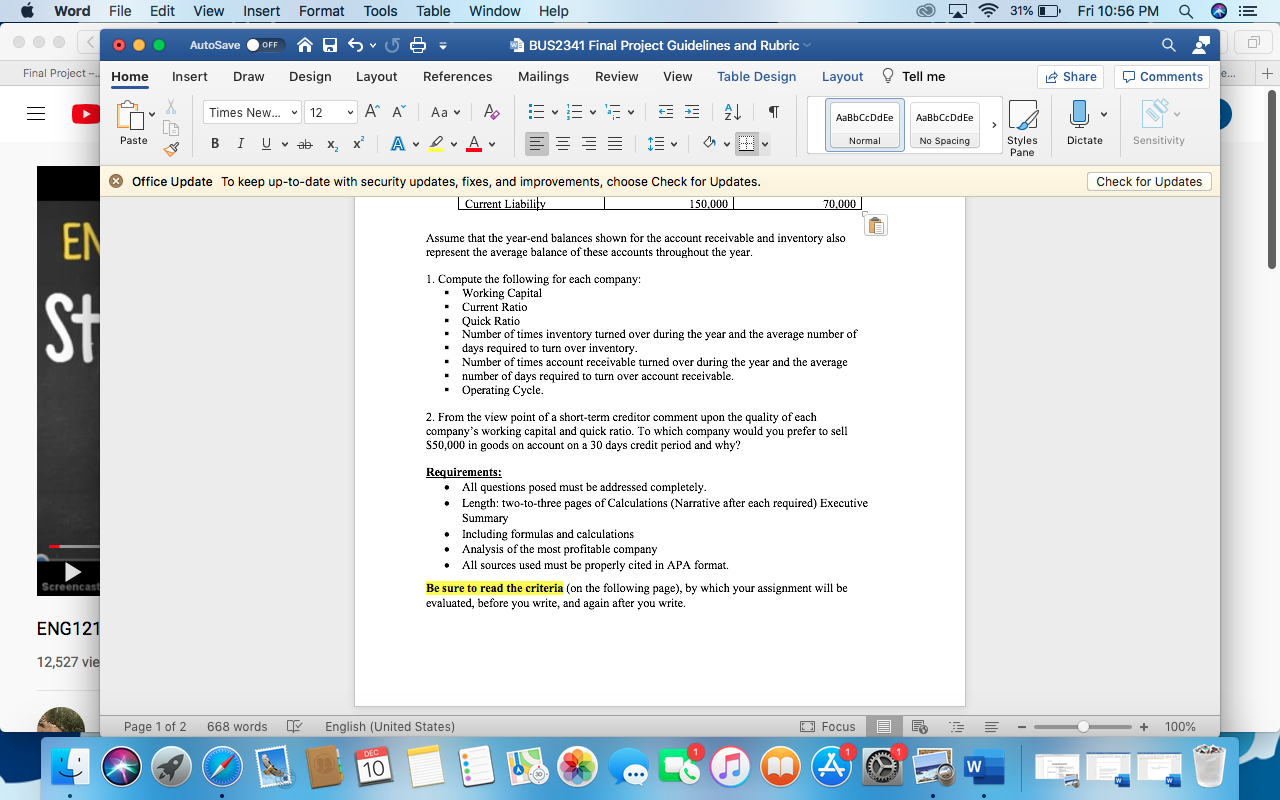Toggle paragraph marks visibility

click(772, 112)
